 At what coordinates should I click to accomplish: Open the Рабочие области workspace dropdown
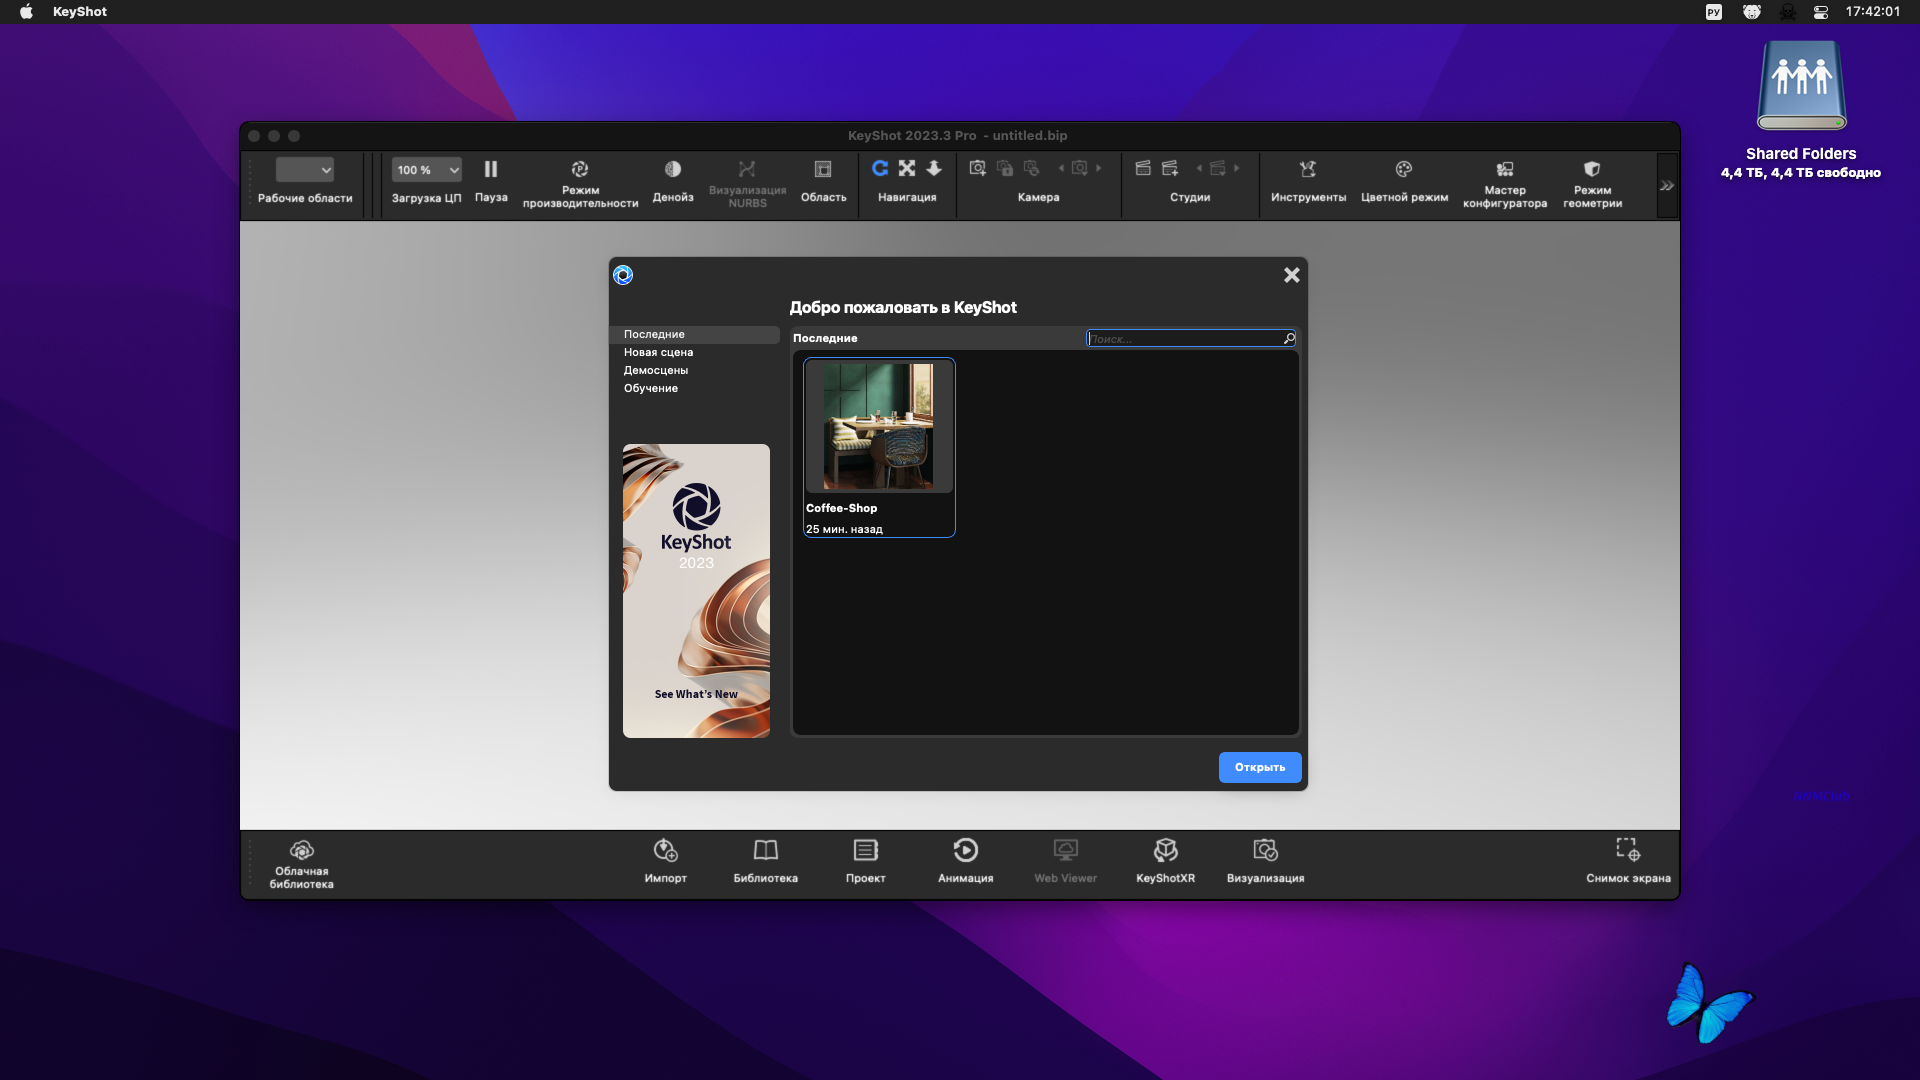(x=305, y=169)
